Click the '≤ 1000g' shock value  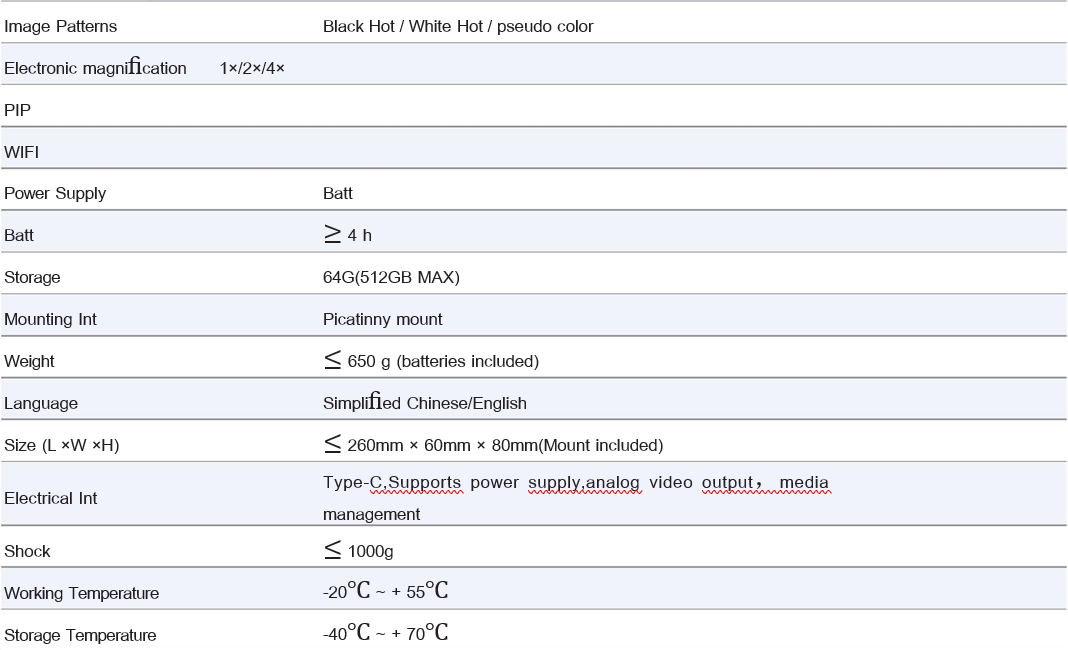click(x=359, y=551)
